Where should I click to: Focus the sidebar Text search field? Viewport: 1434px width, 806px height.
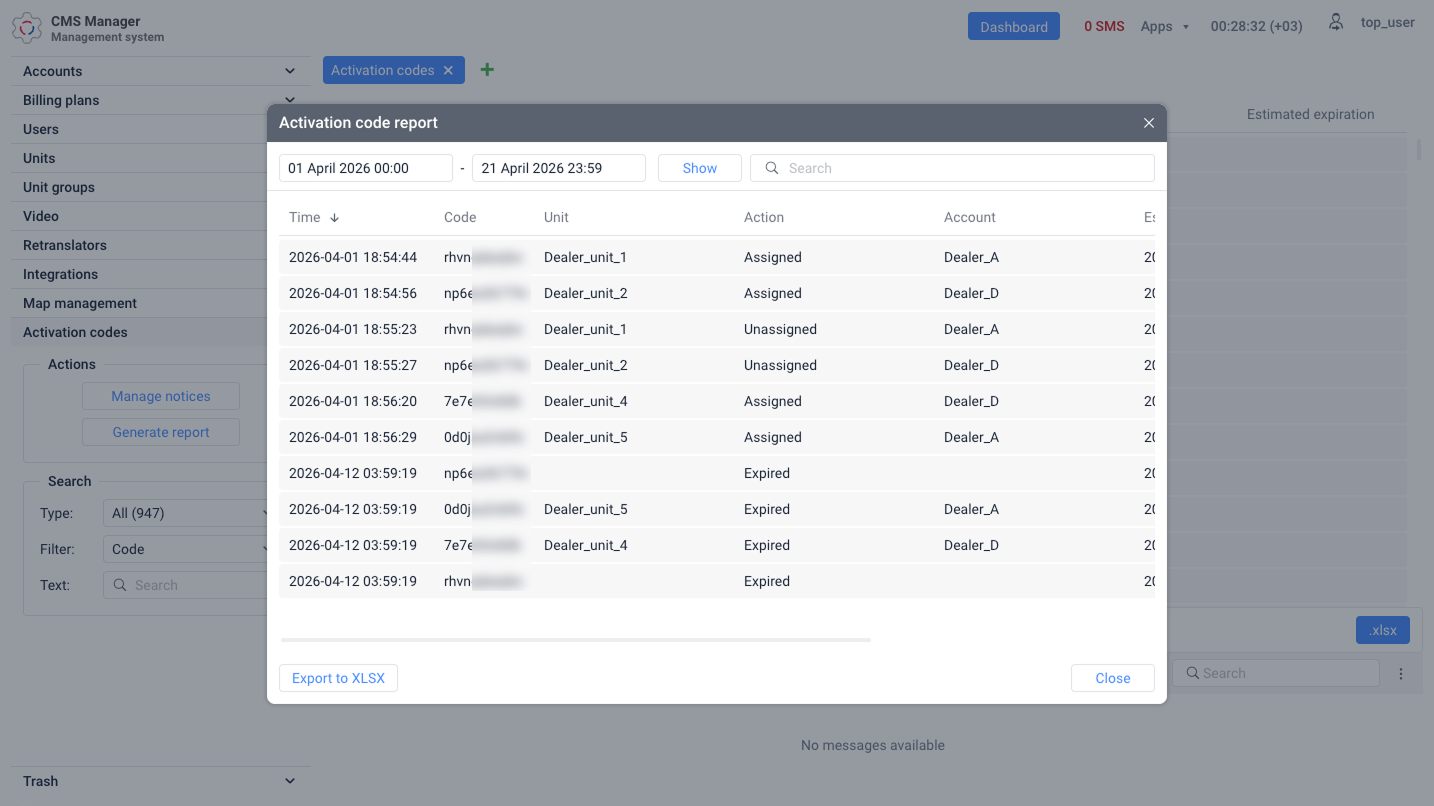point(187,585)
